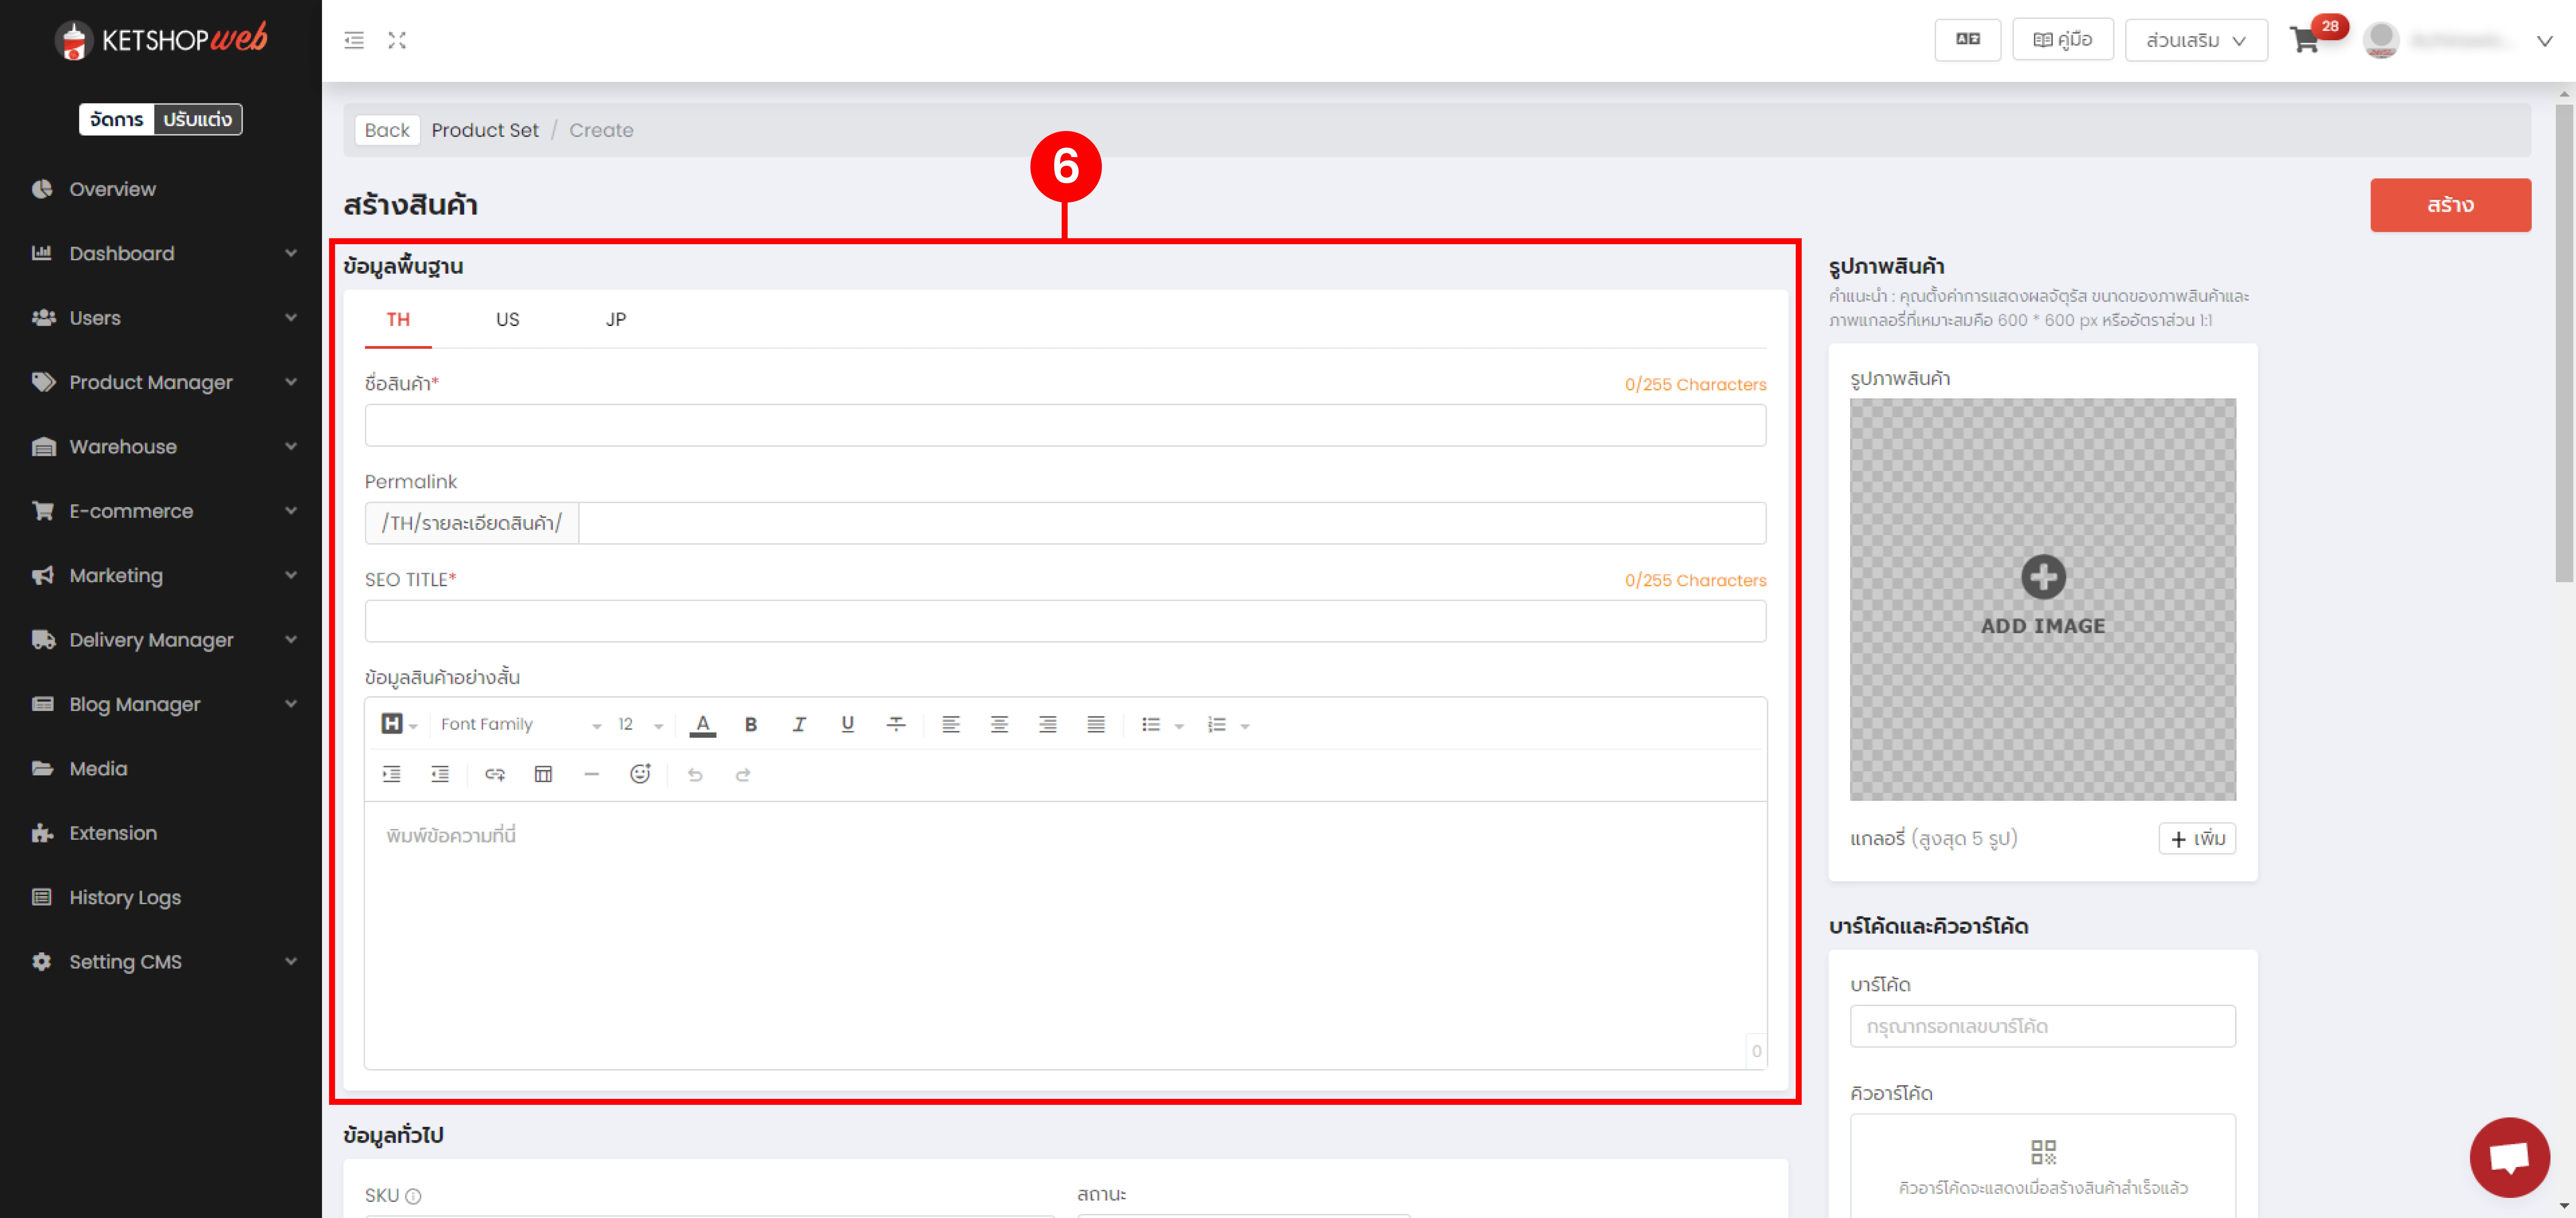Center align the text
Screen dimensions: 2576x1218
tap(999, 724)
